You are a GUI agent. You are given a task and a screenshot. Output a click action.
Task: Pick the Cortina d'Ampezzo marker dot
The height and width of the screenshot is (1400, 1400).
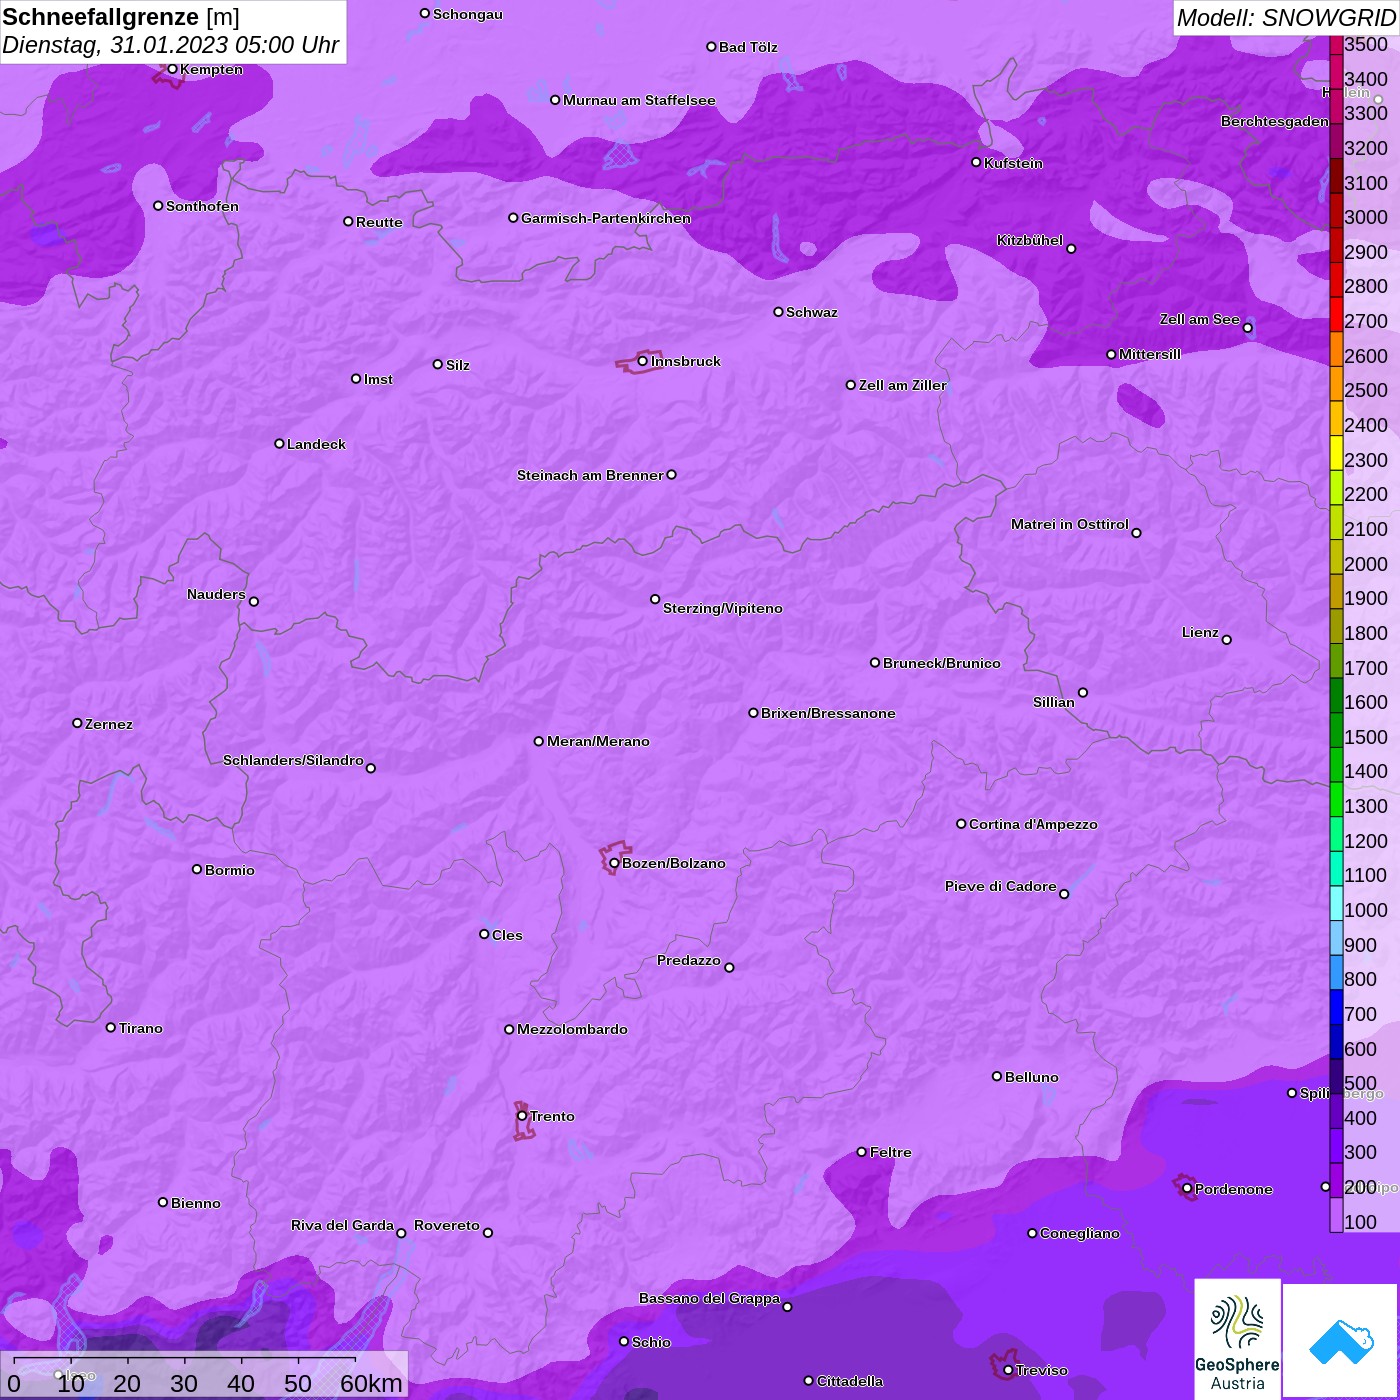point(961,824)
